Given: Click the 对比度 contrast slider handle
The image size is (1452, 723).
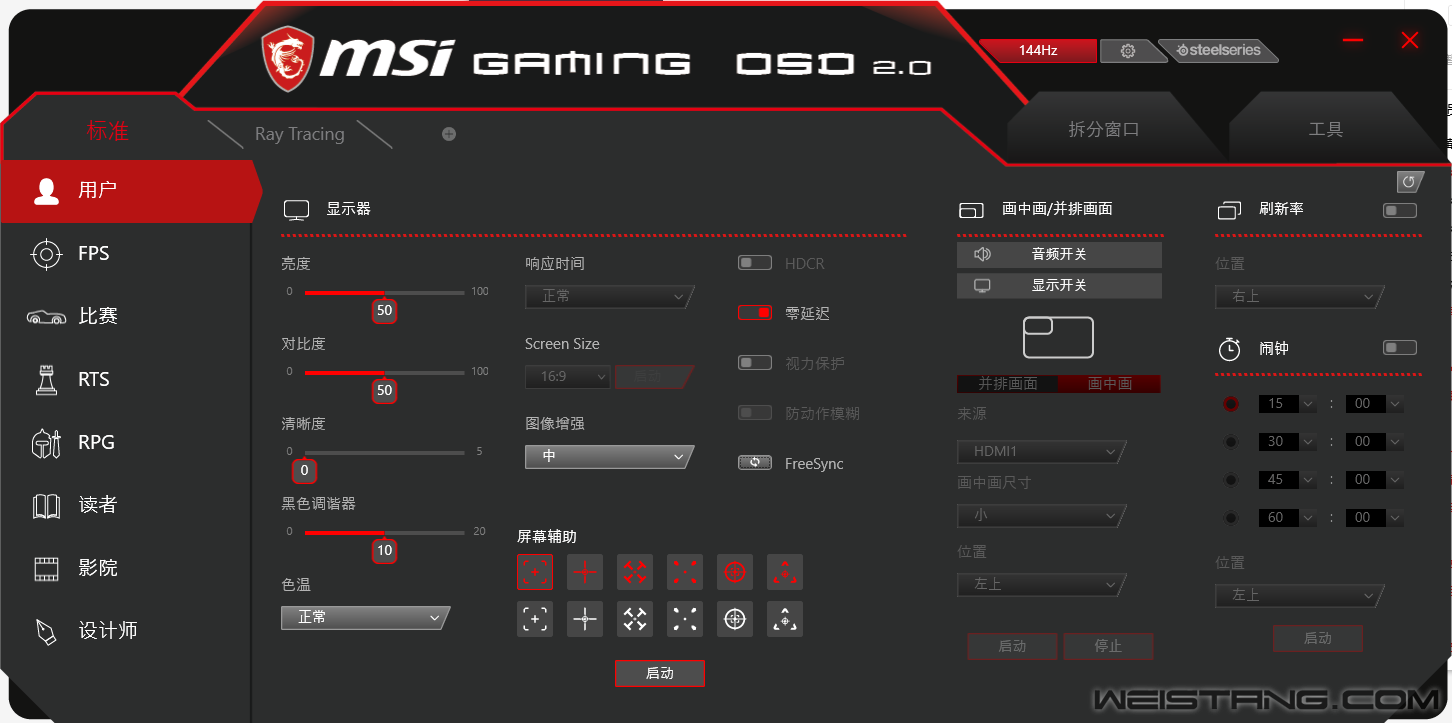Looking at the screenshot, I should [385, 391].
